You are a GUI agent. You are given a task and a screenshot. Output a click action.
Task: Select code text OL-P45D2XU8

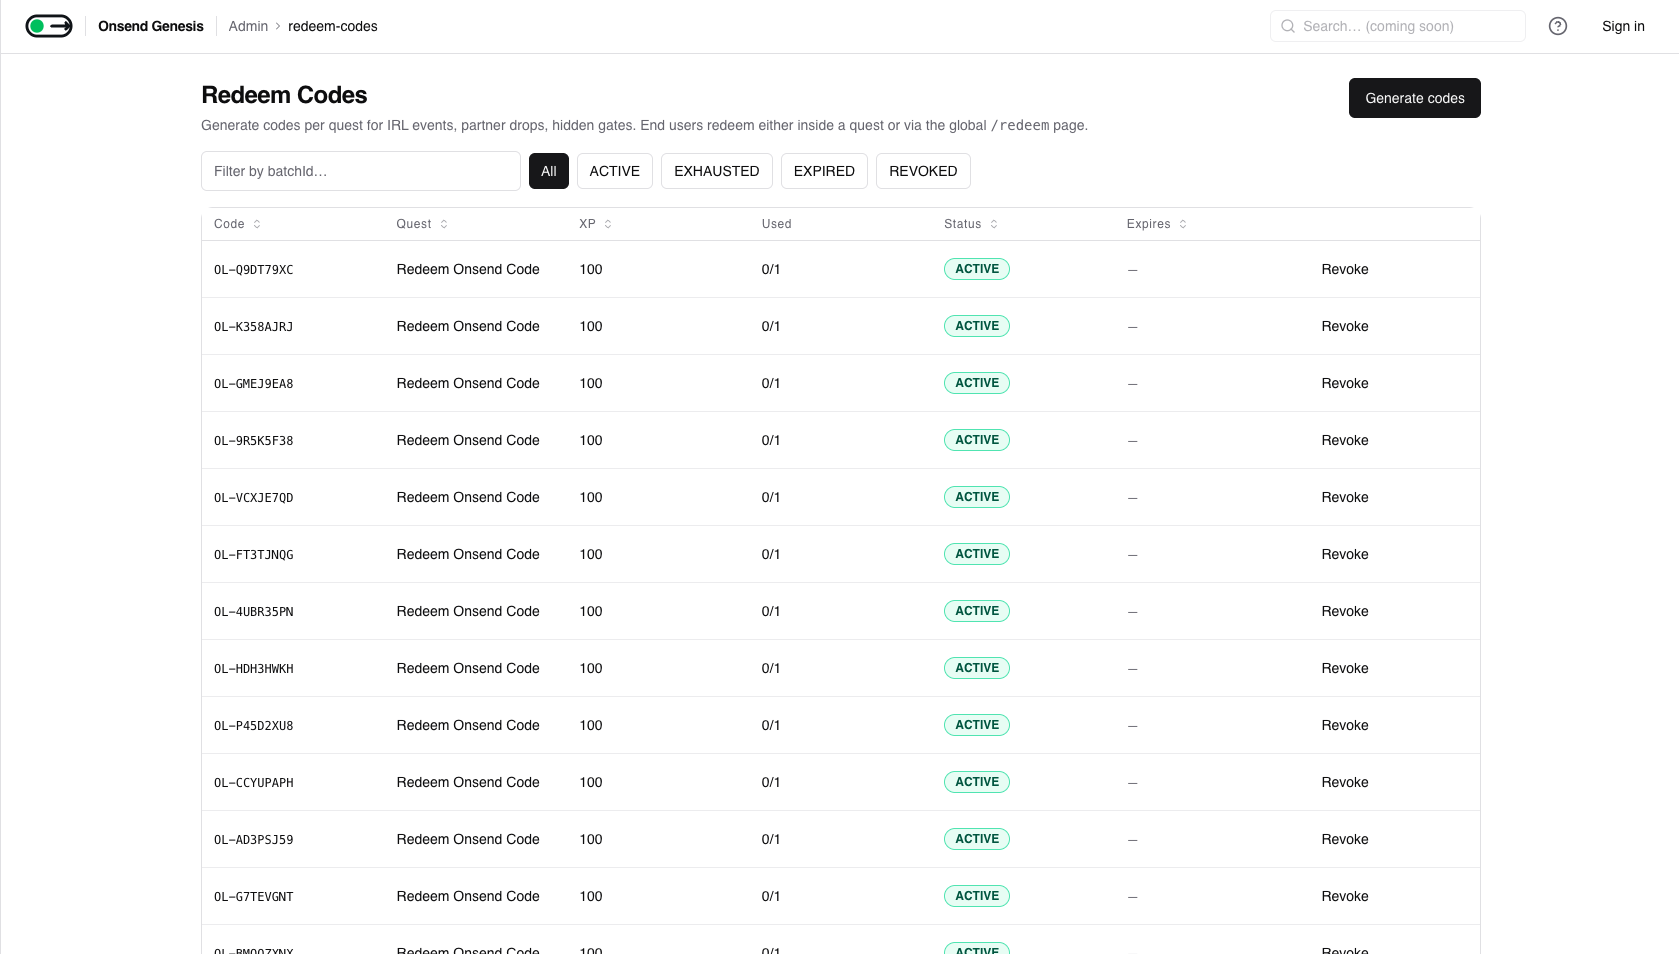(x=254, y=726)
